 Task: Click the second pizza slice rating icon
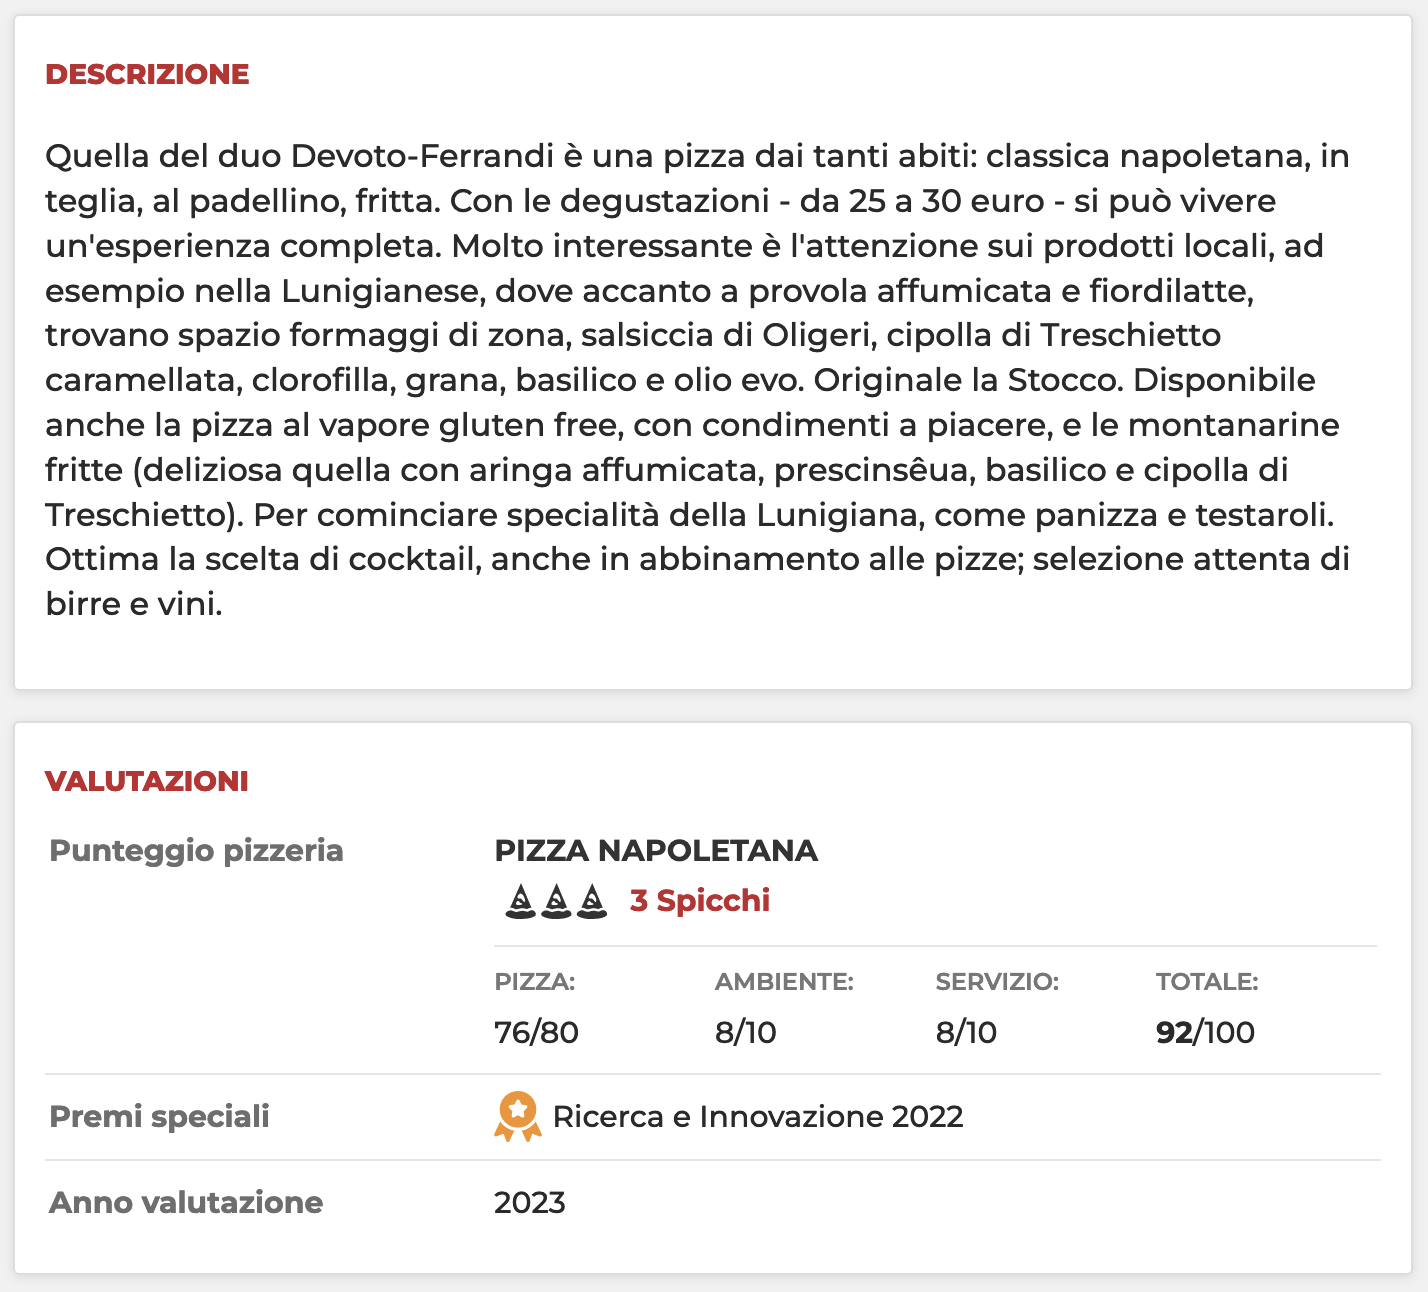tap(556, 902)
